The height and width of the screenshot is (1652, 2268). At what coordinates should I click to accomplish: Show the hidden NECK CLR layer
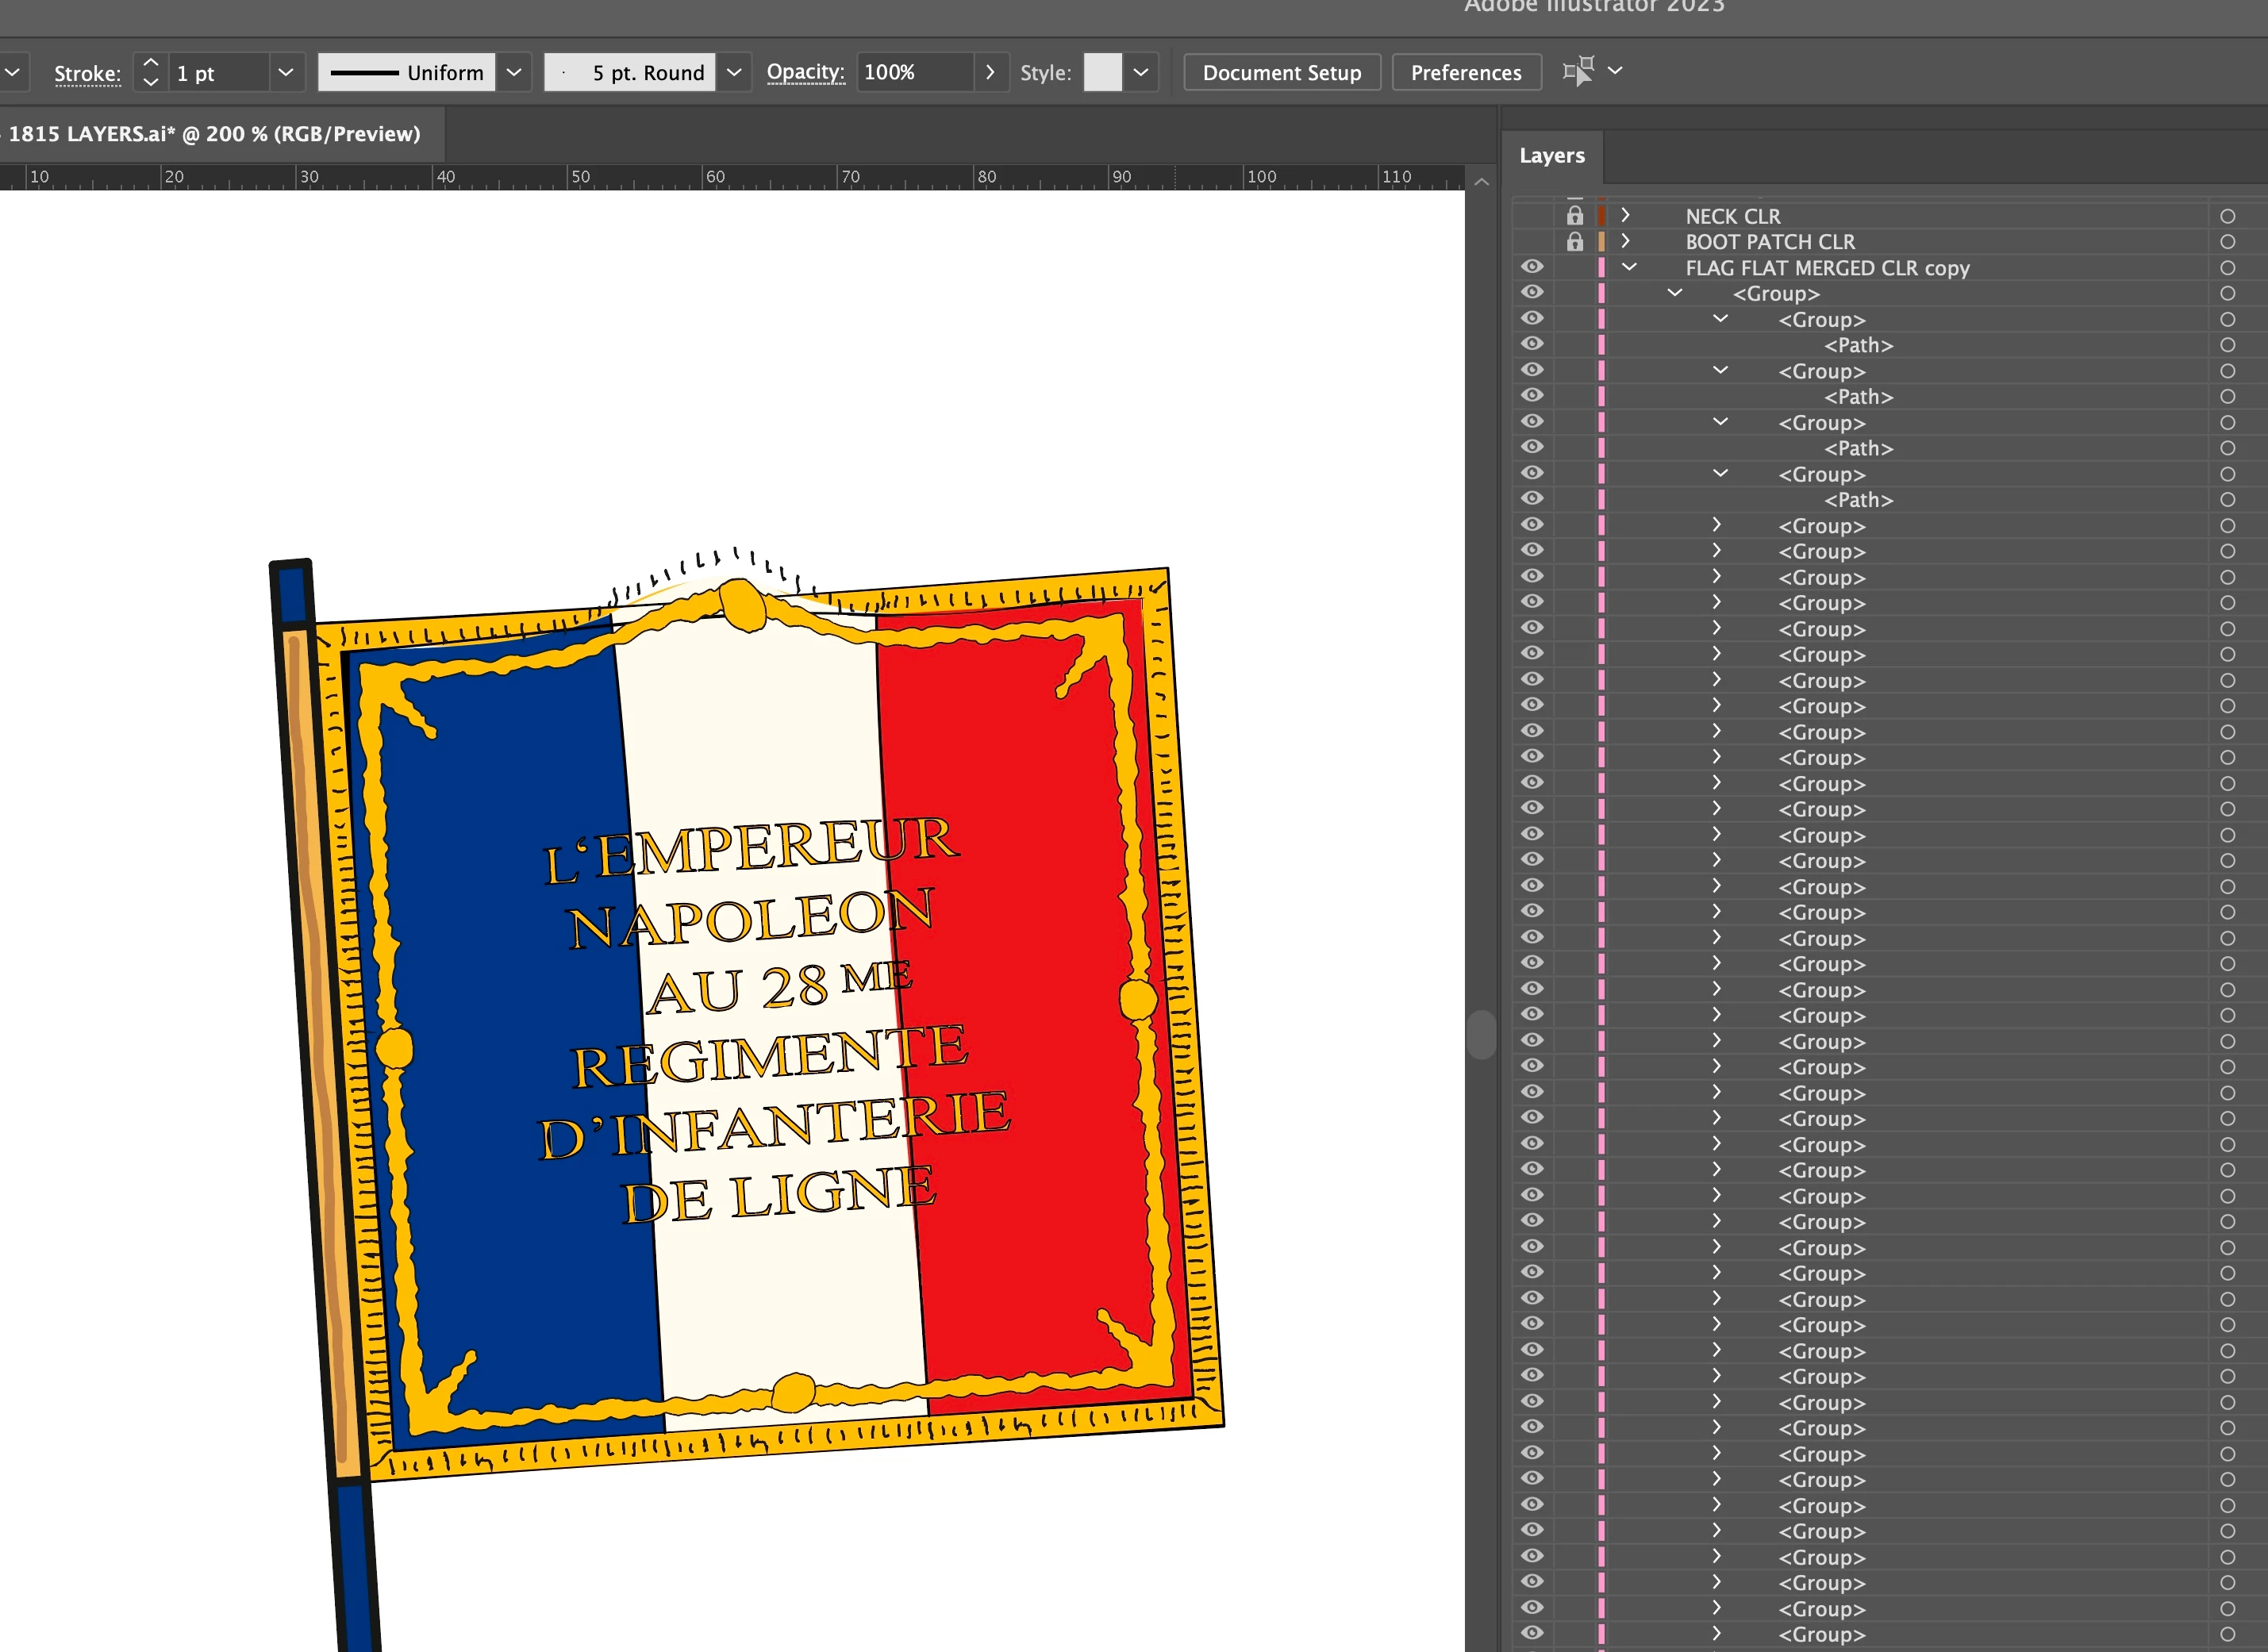click(x=1532, y=216)
